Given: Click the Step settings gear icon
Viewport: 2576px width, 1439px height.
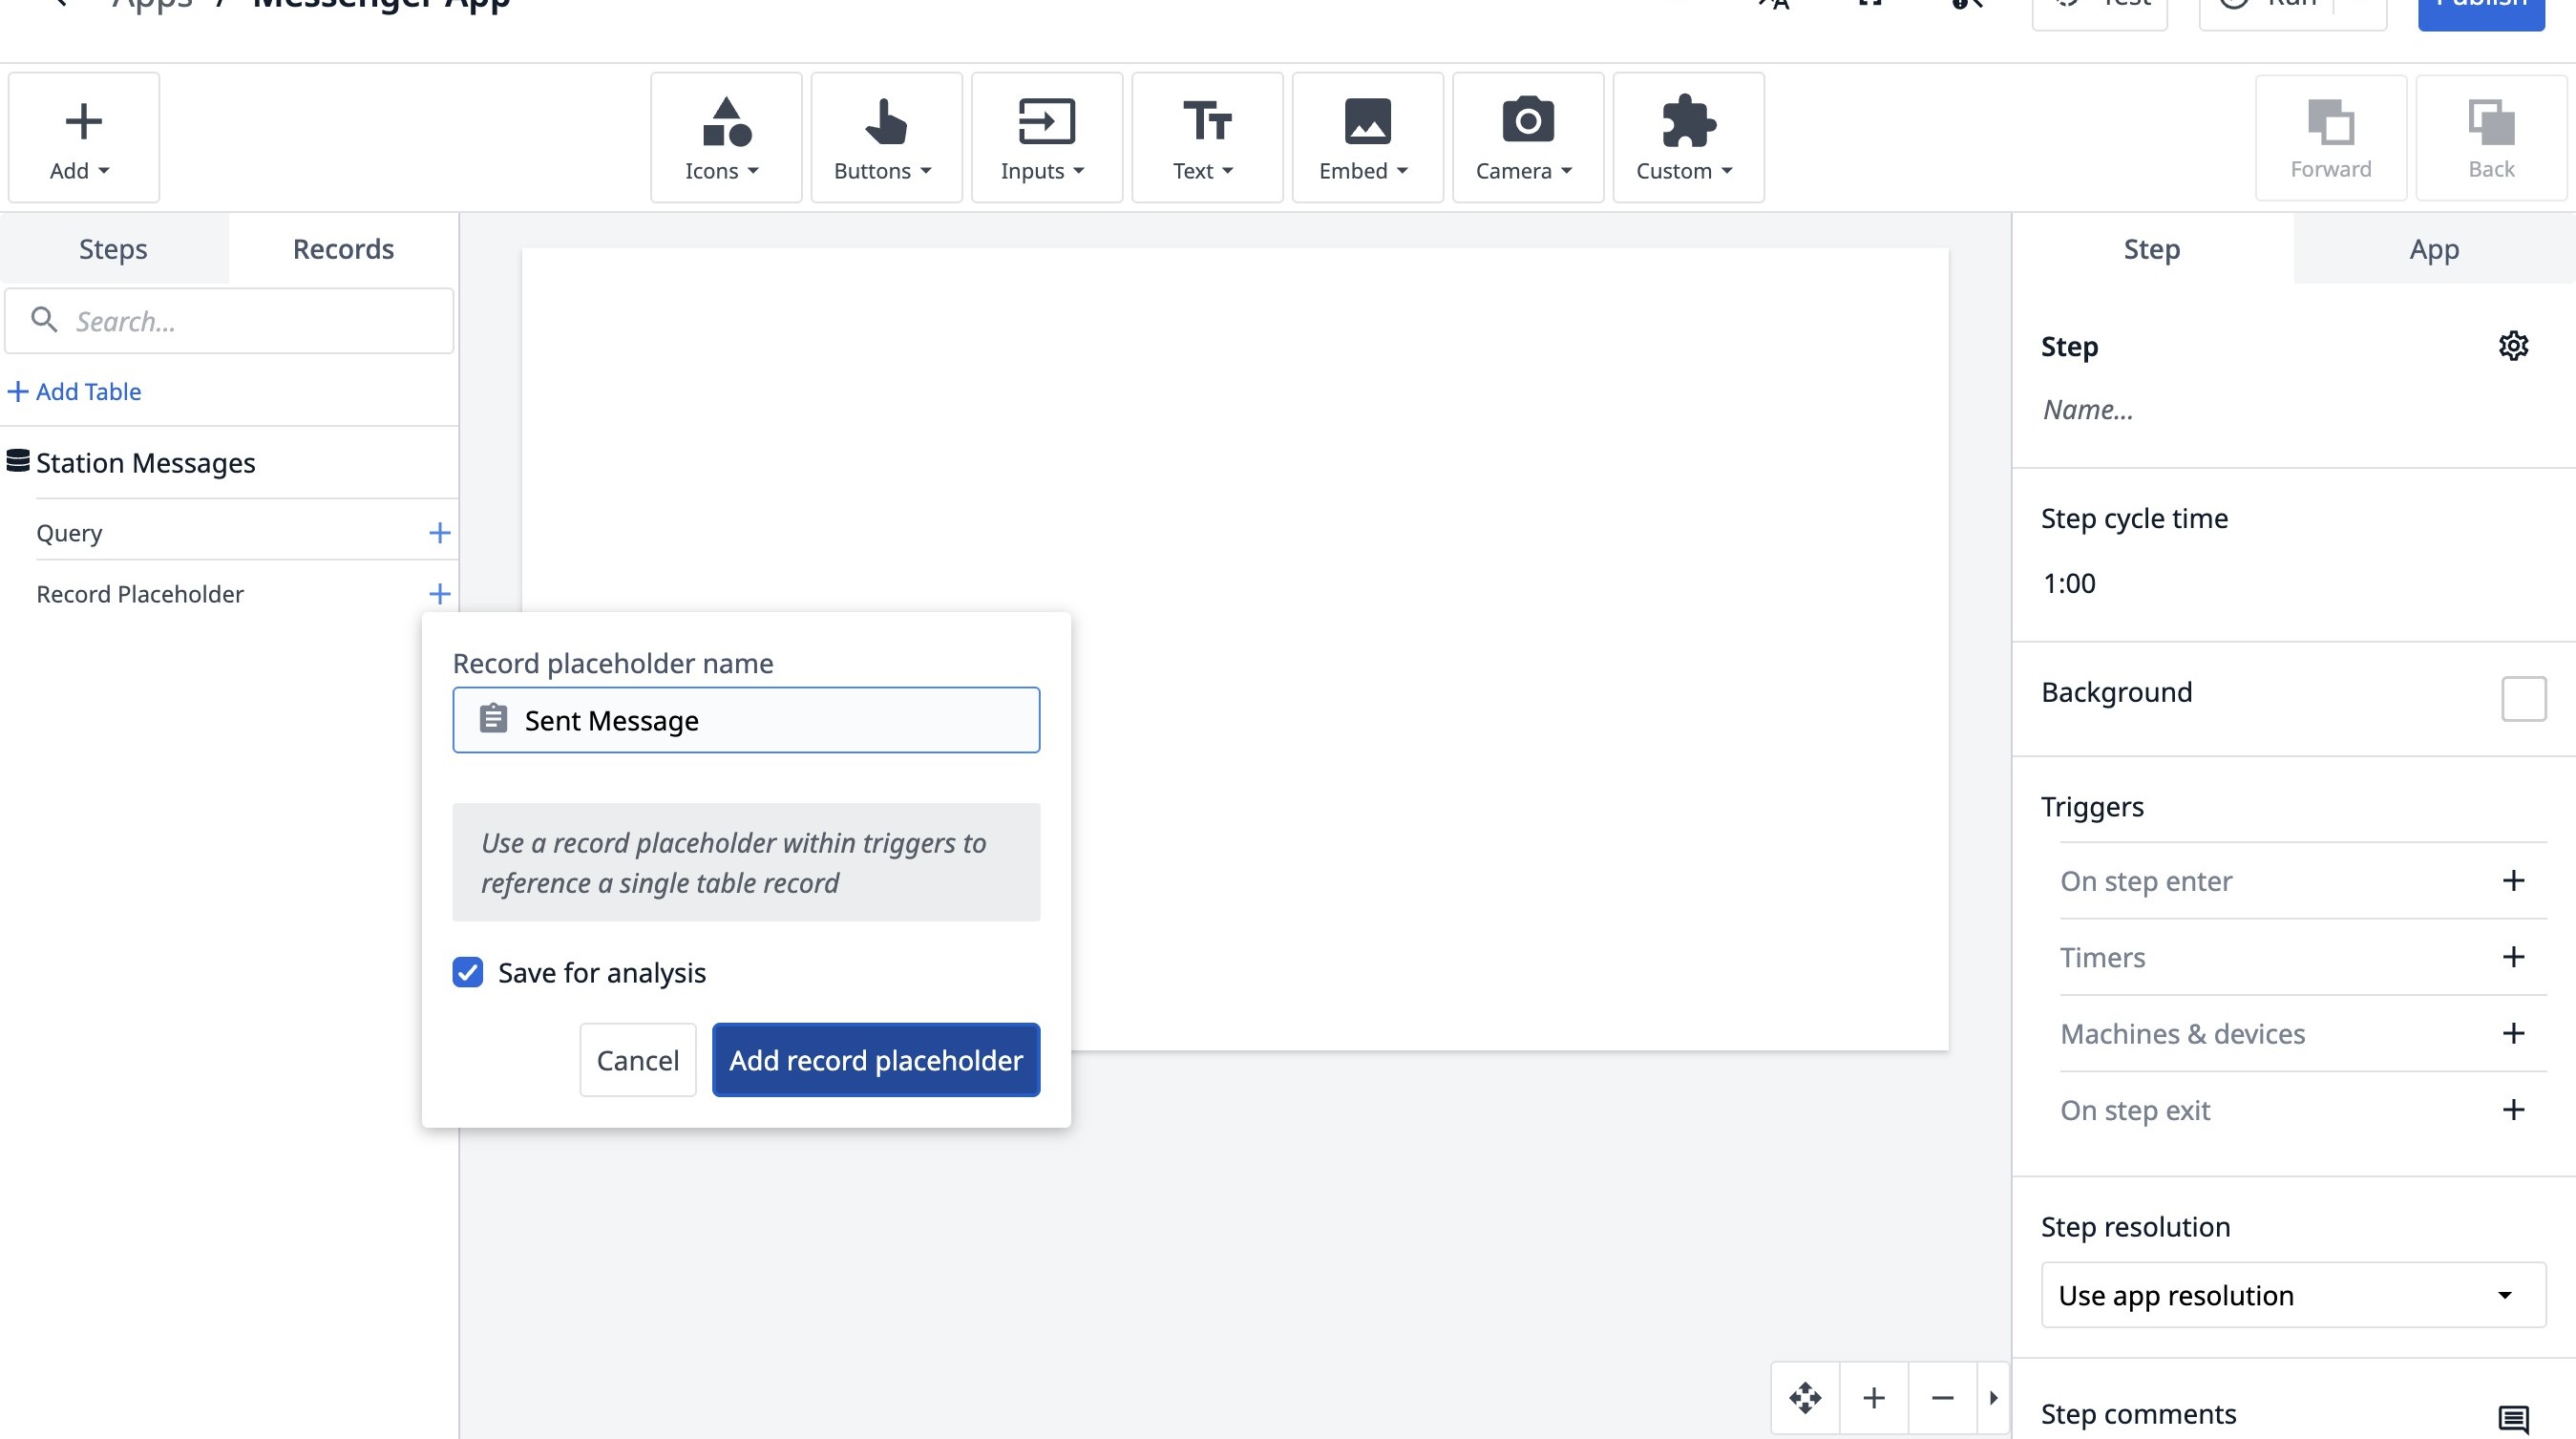Looking at the screenshot, I should 2513,346.
